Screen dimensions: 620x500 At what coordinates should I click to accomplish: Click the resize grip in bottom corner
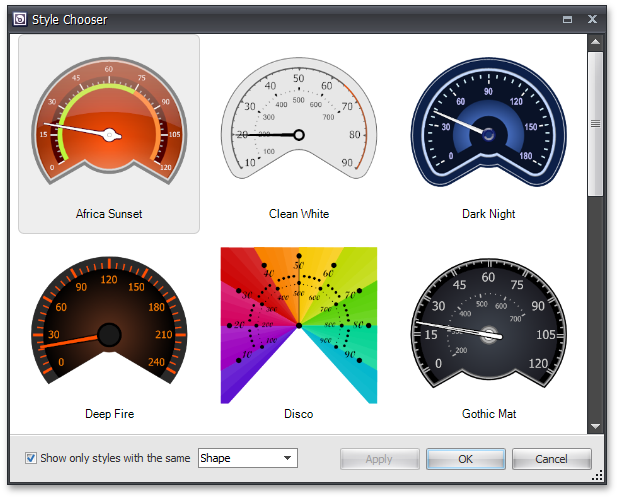tap(598, 475)
